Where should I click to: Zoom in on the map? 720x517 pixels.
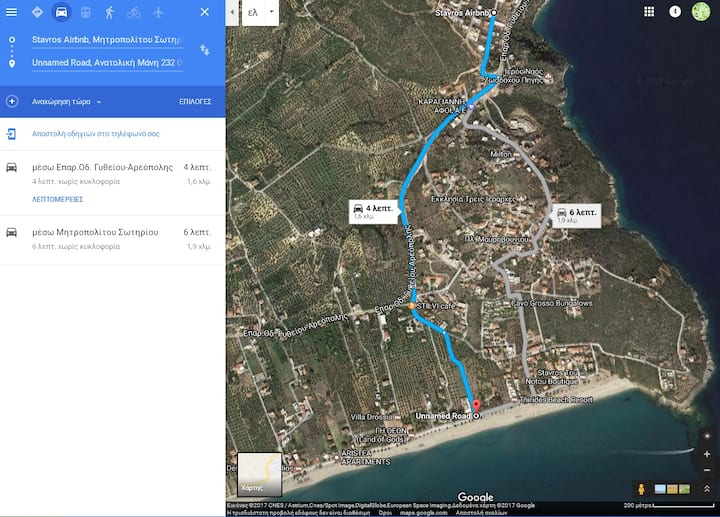707,453
